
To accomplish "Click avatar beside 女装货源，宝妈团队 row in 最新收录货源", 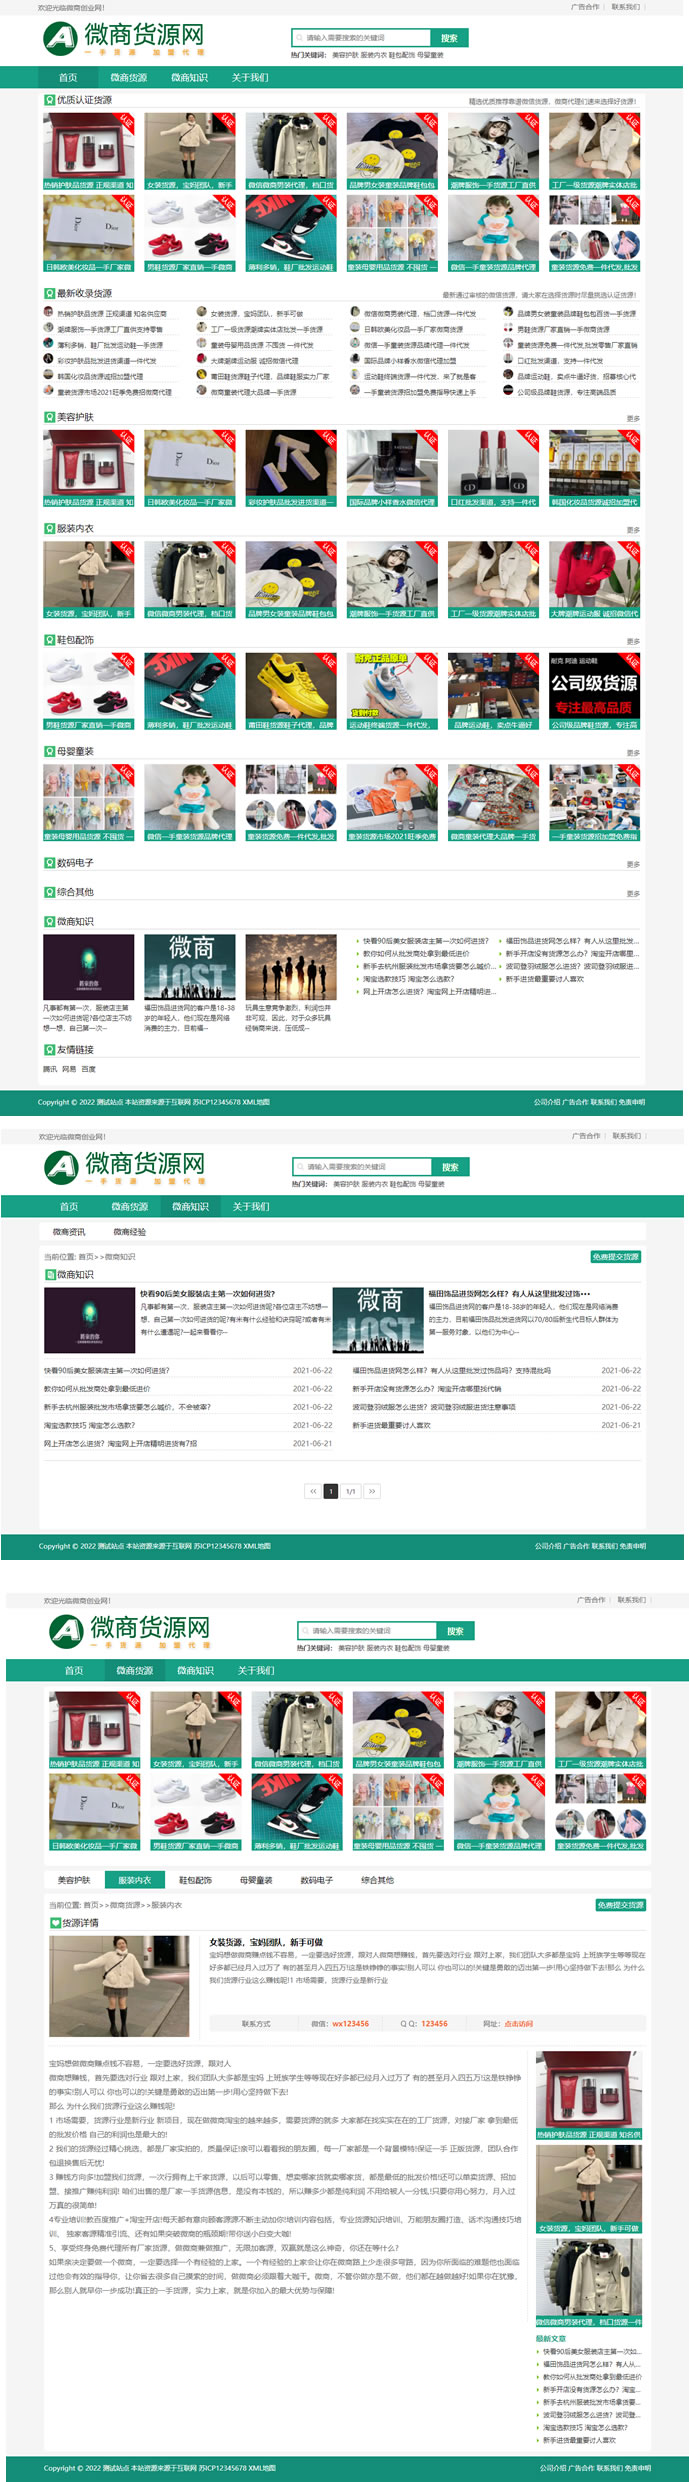I will click(x=201, y=312).
